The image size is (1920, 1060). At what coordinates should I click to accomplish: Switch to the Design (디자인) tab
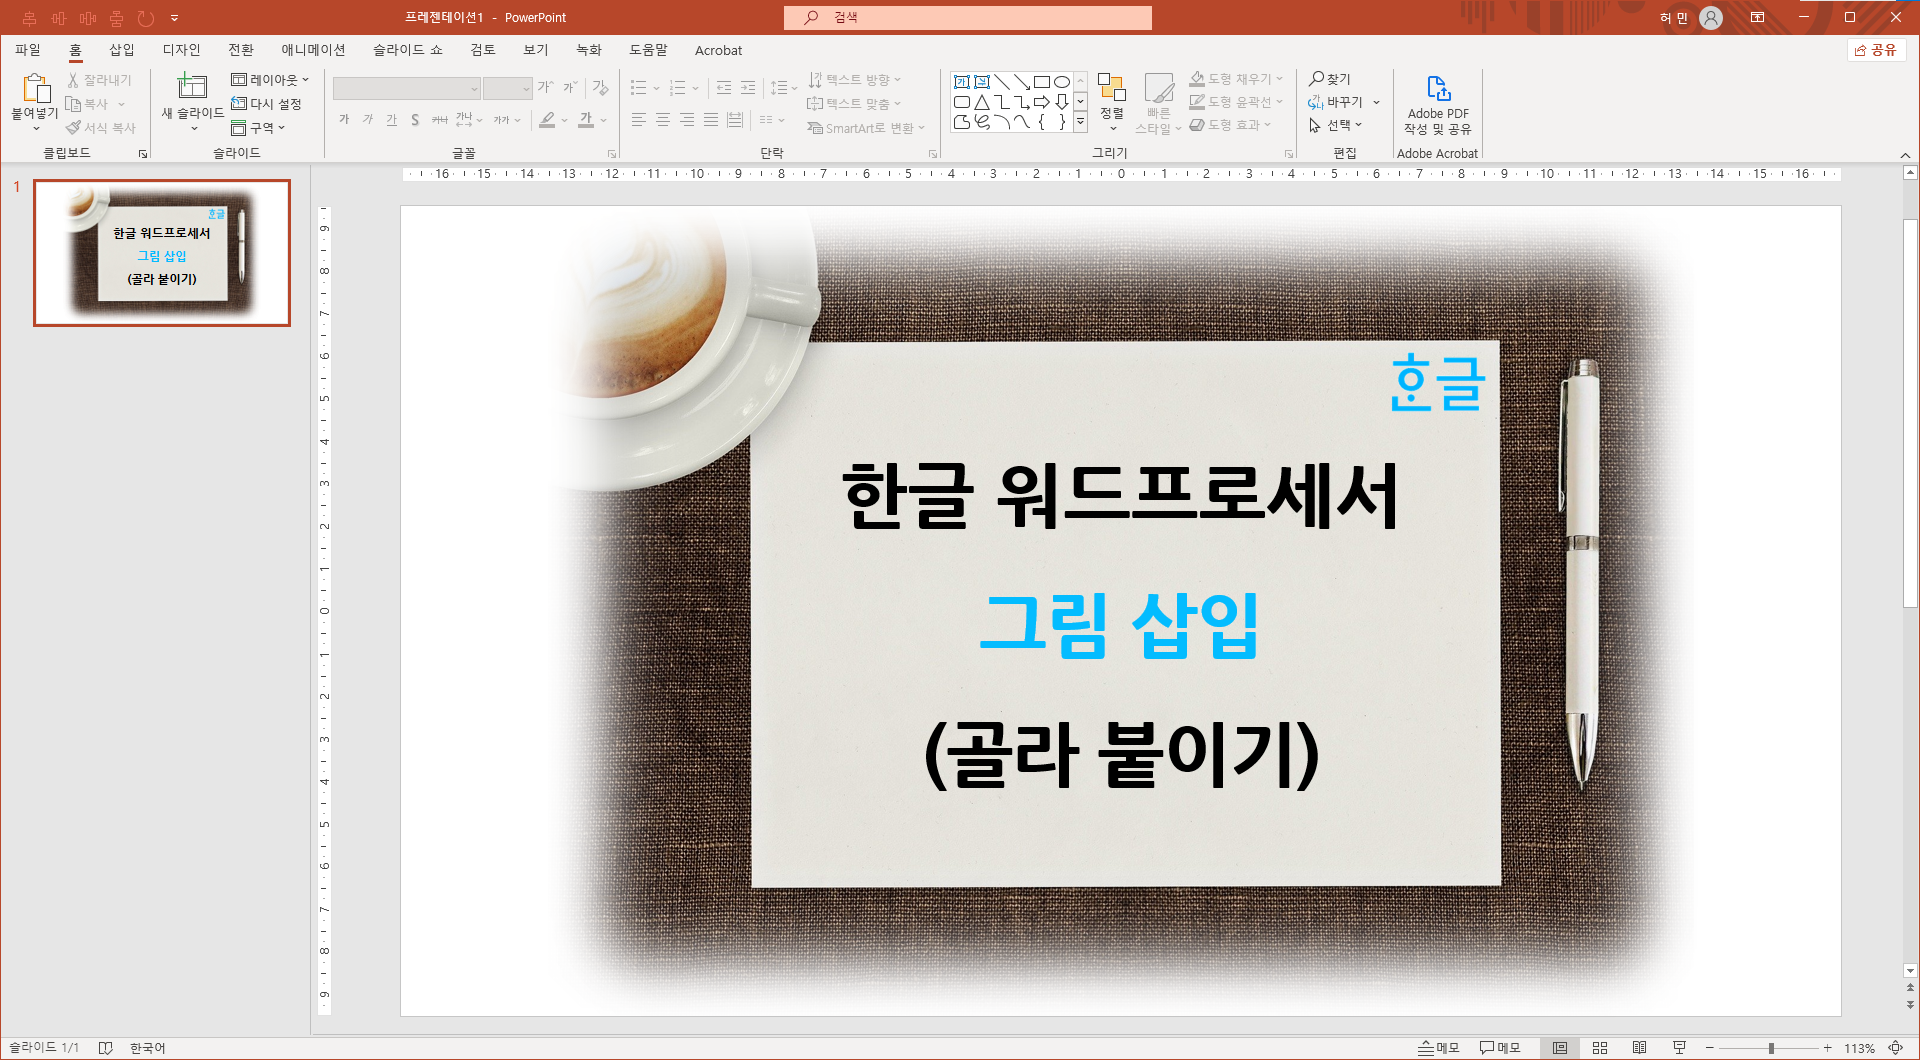click(x=182, y=50)
